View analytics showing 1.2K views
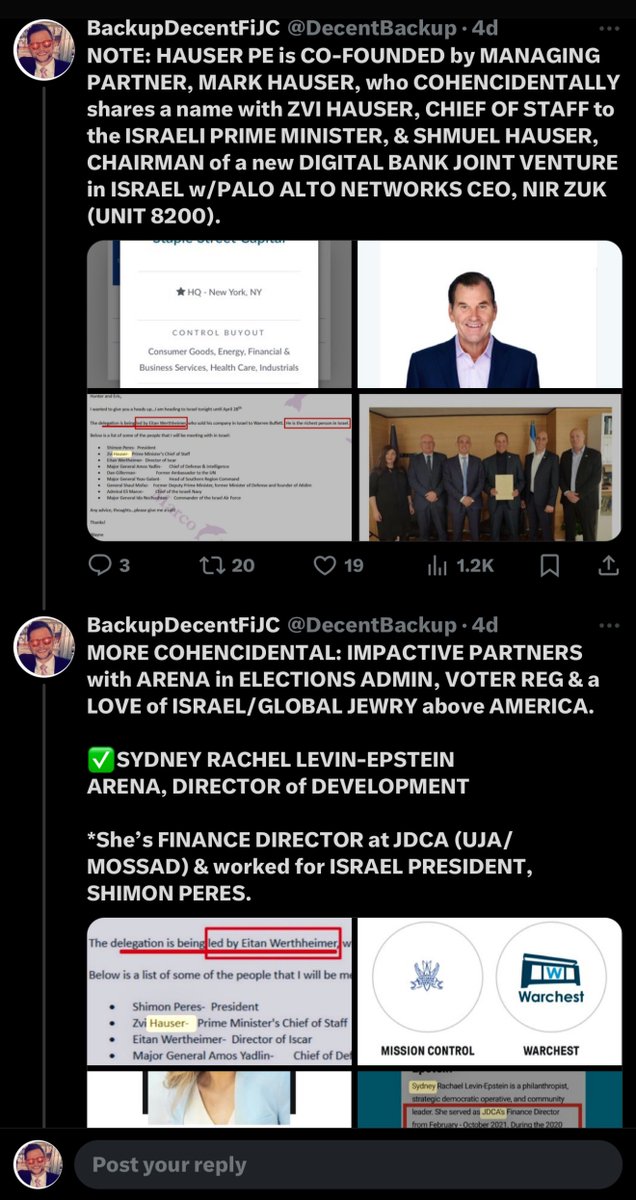 coord(460,565)
